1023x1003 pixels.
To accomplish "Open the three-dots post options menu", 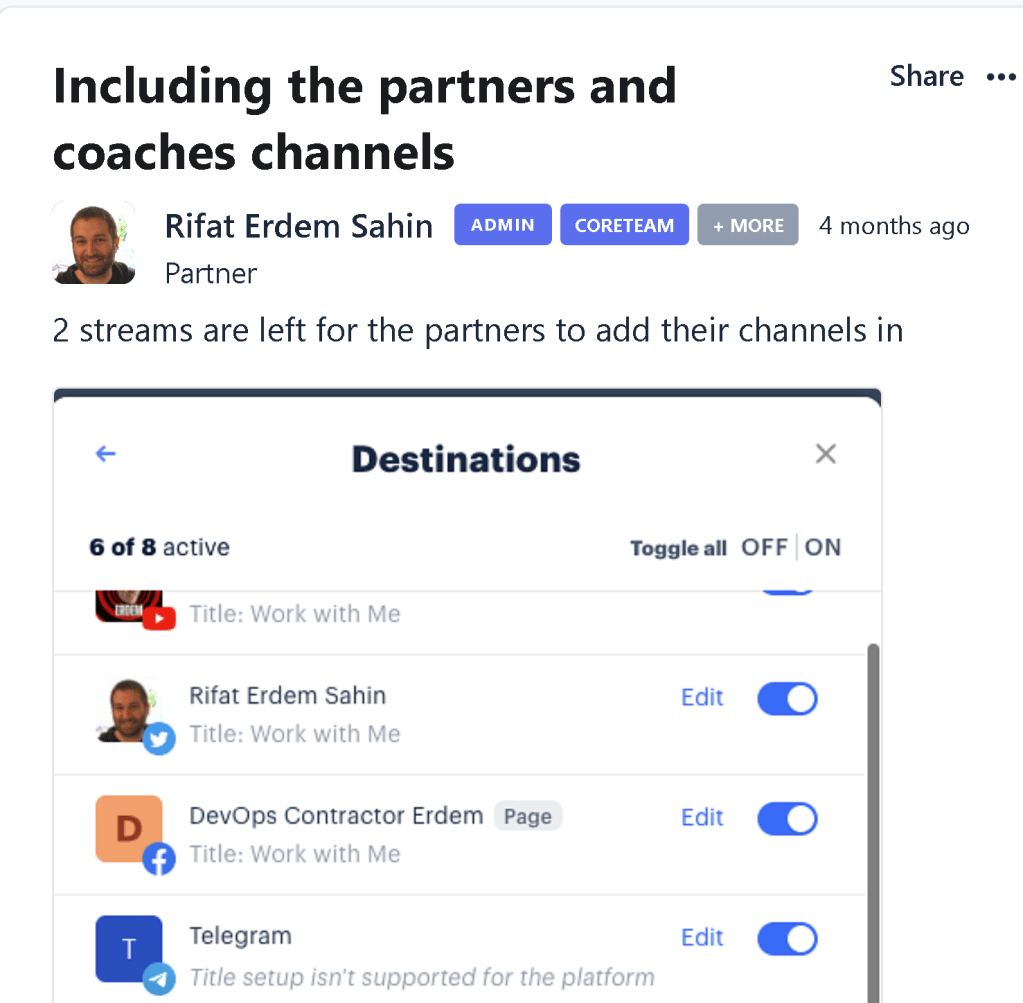I will click(x=1001, y=78).
